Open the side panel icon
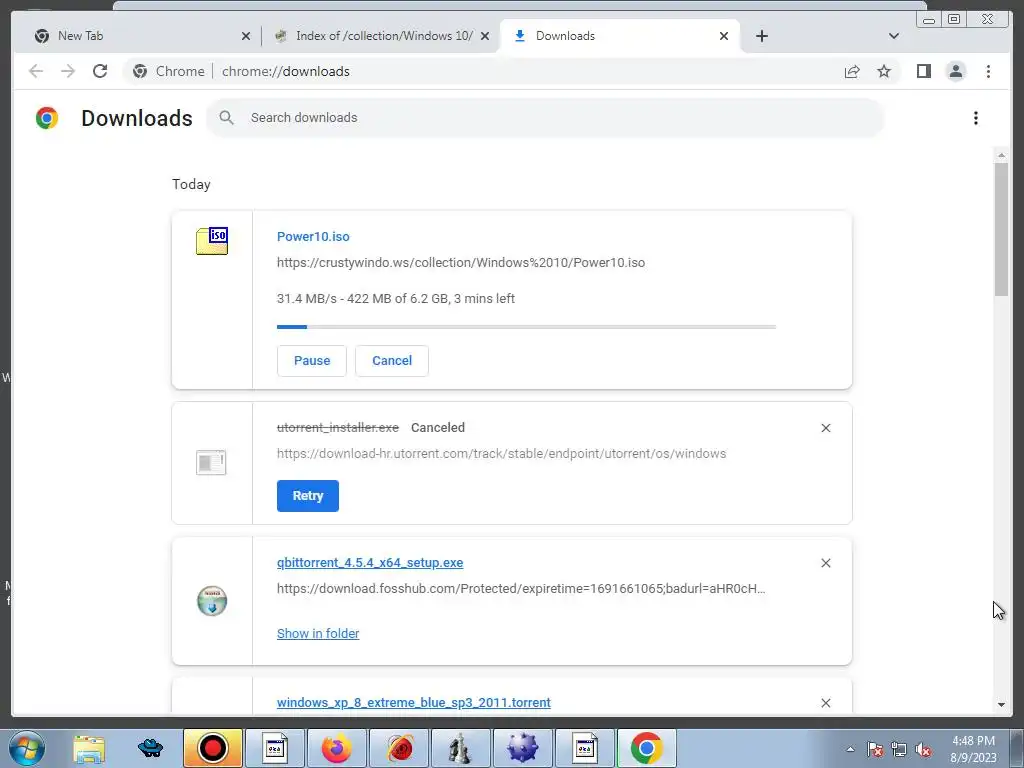 [x=923, y=71]
